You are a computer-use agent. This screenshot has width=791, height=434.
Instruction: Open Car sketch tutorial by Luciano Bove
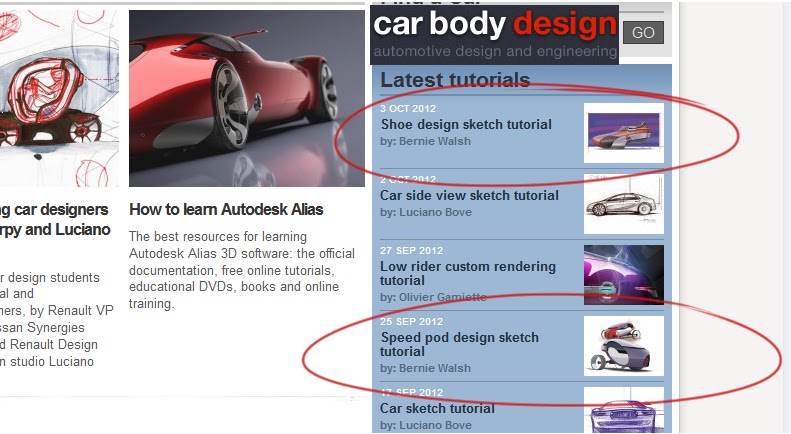(437, 408)
